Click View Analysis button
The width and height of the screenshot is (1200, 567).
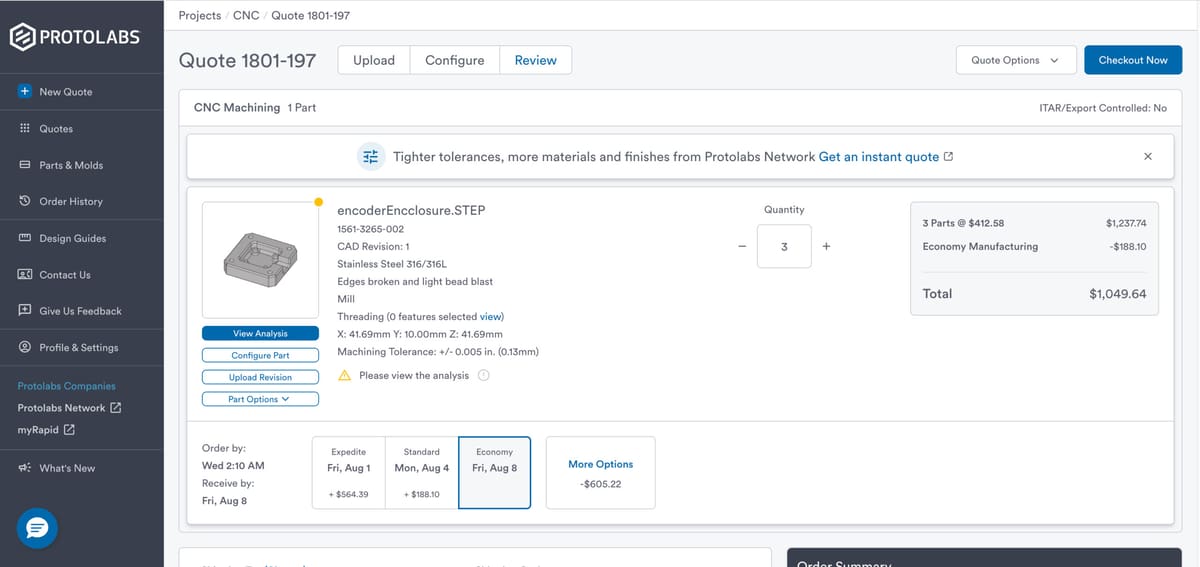pyautogui.click(x=260, y=333)
